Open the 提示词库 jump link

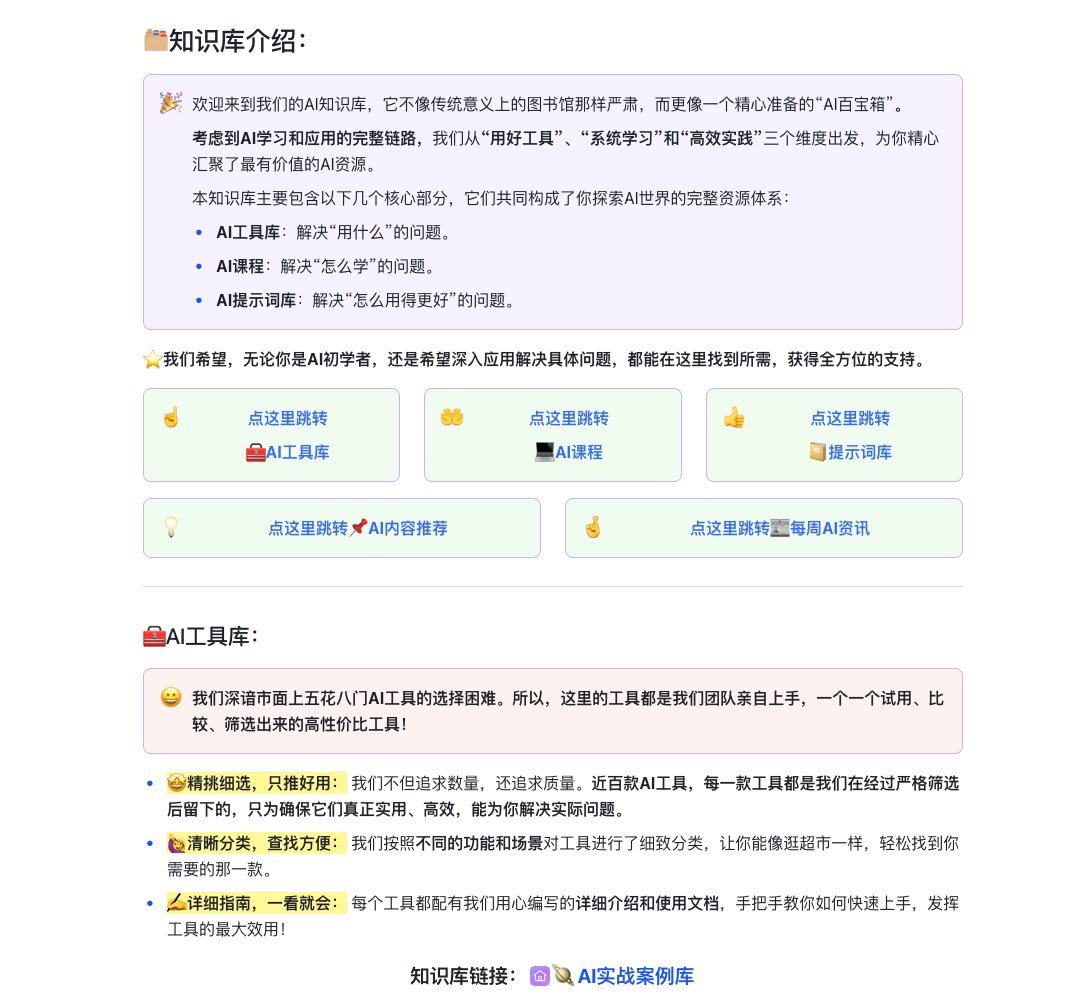pyautogui.click(x=860, y=453)
